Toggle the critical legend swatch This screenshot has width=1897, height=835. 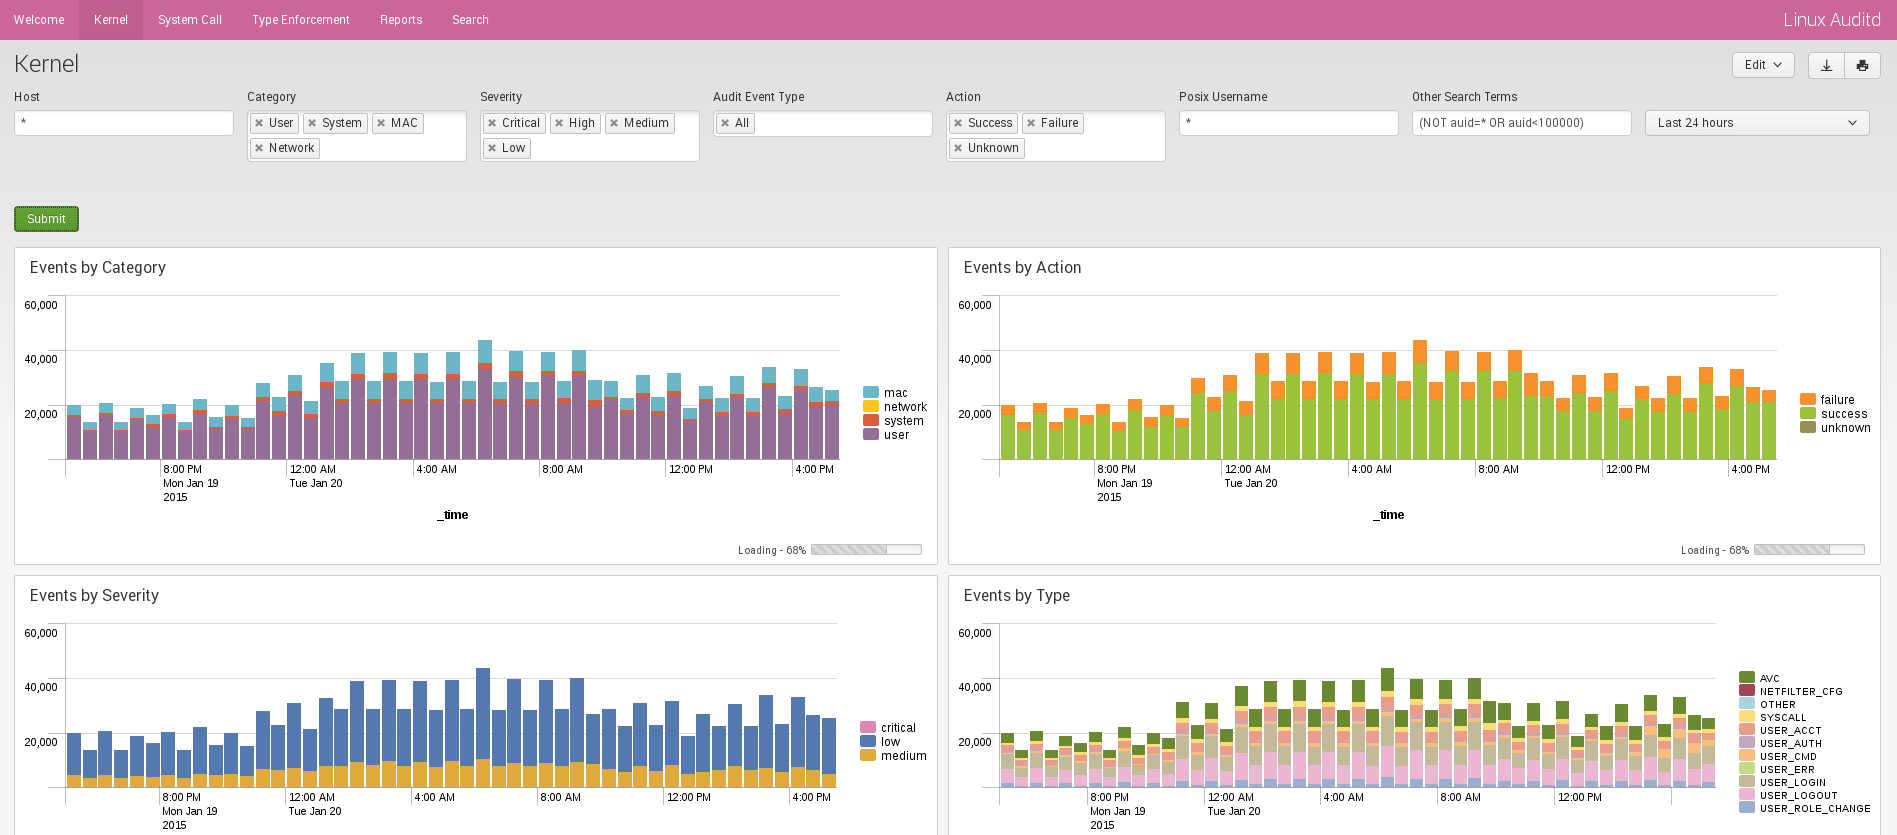click(868, 728)
